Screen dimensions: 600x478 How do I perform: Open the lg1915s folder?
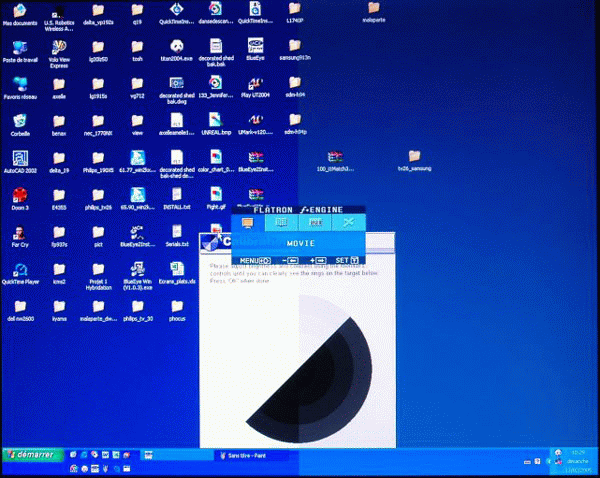pos(98,89)
